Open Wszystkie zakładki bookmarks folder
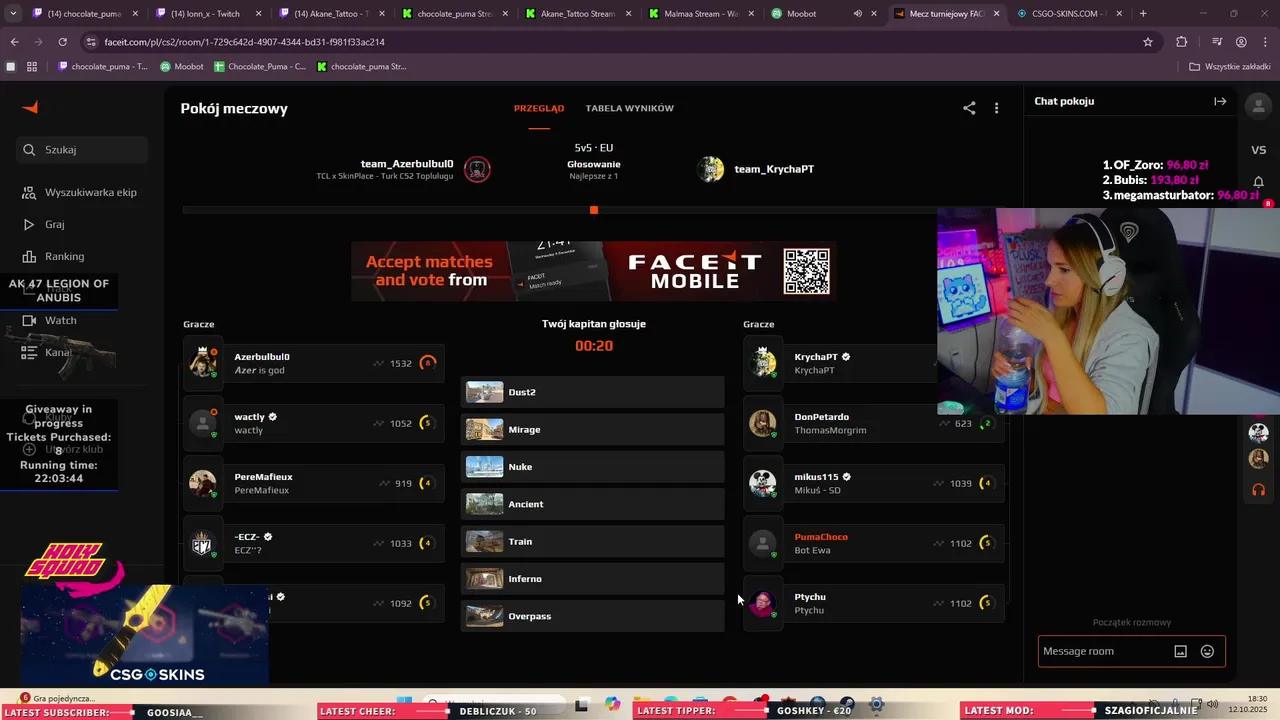The width and height of the screenshot is (1280, 720). (x=1229, y=67)
